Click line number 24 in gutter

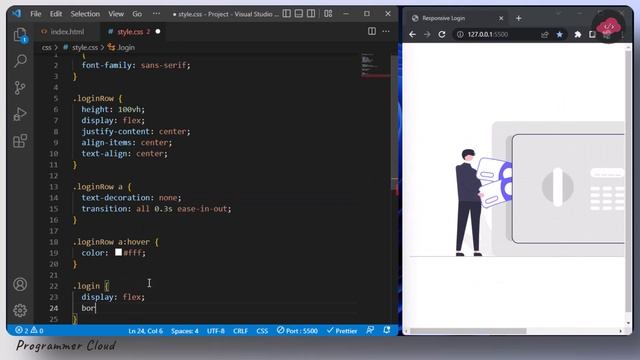pyautogui.click(x=54, y=308)
